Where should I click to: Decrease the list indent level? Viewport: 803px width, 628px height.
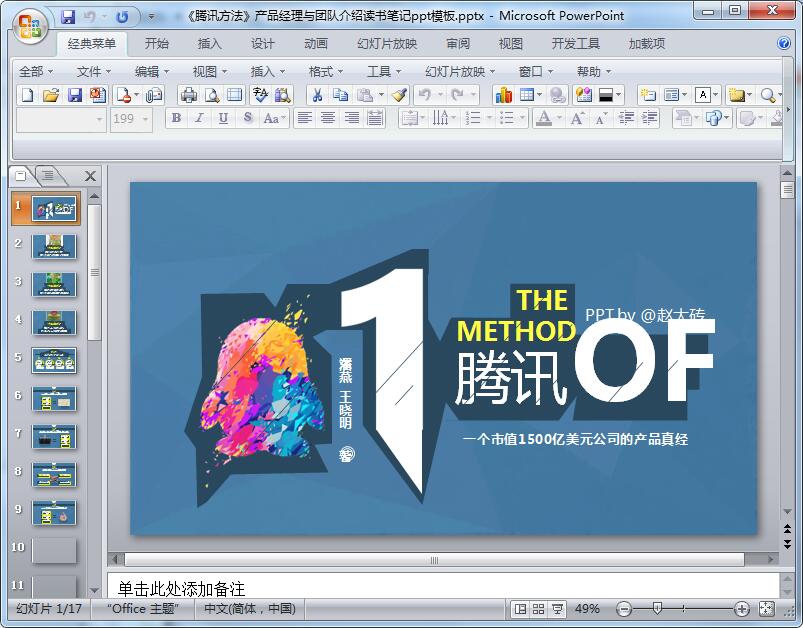click(x=626, y=119)
